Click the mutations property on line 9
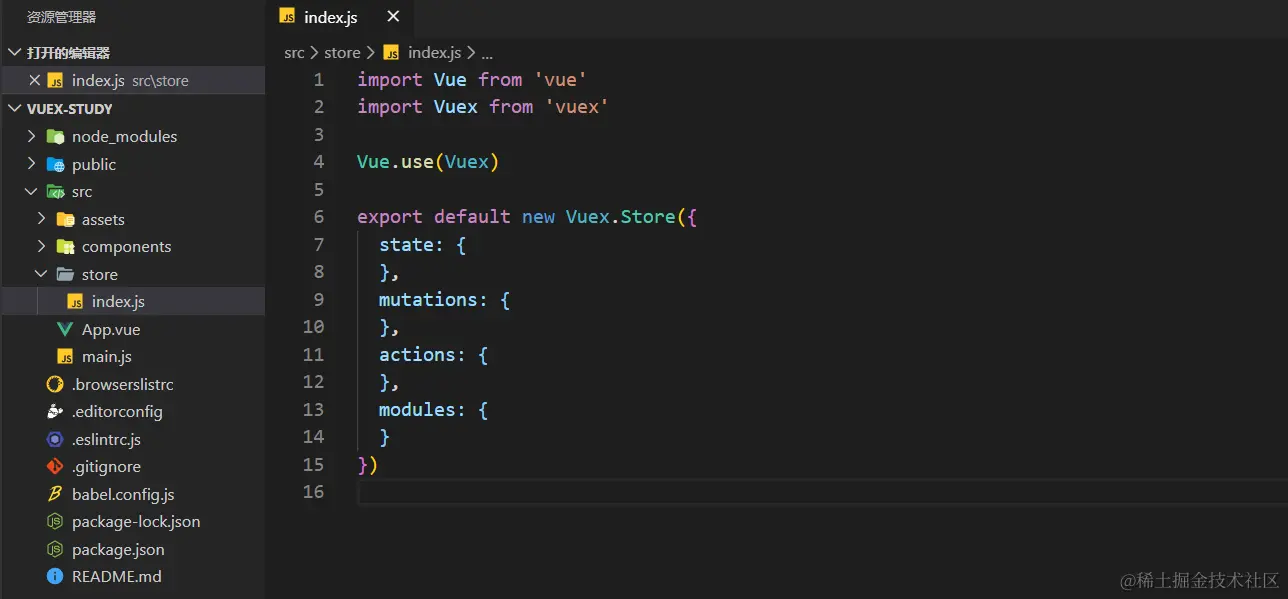 (428, 299)
